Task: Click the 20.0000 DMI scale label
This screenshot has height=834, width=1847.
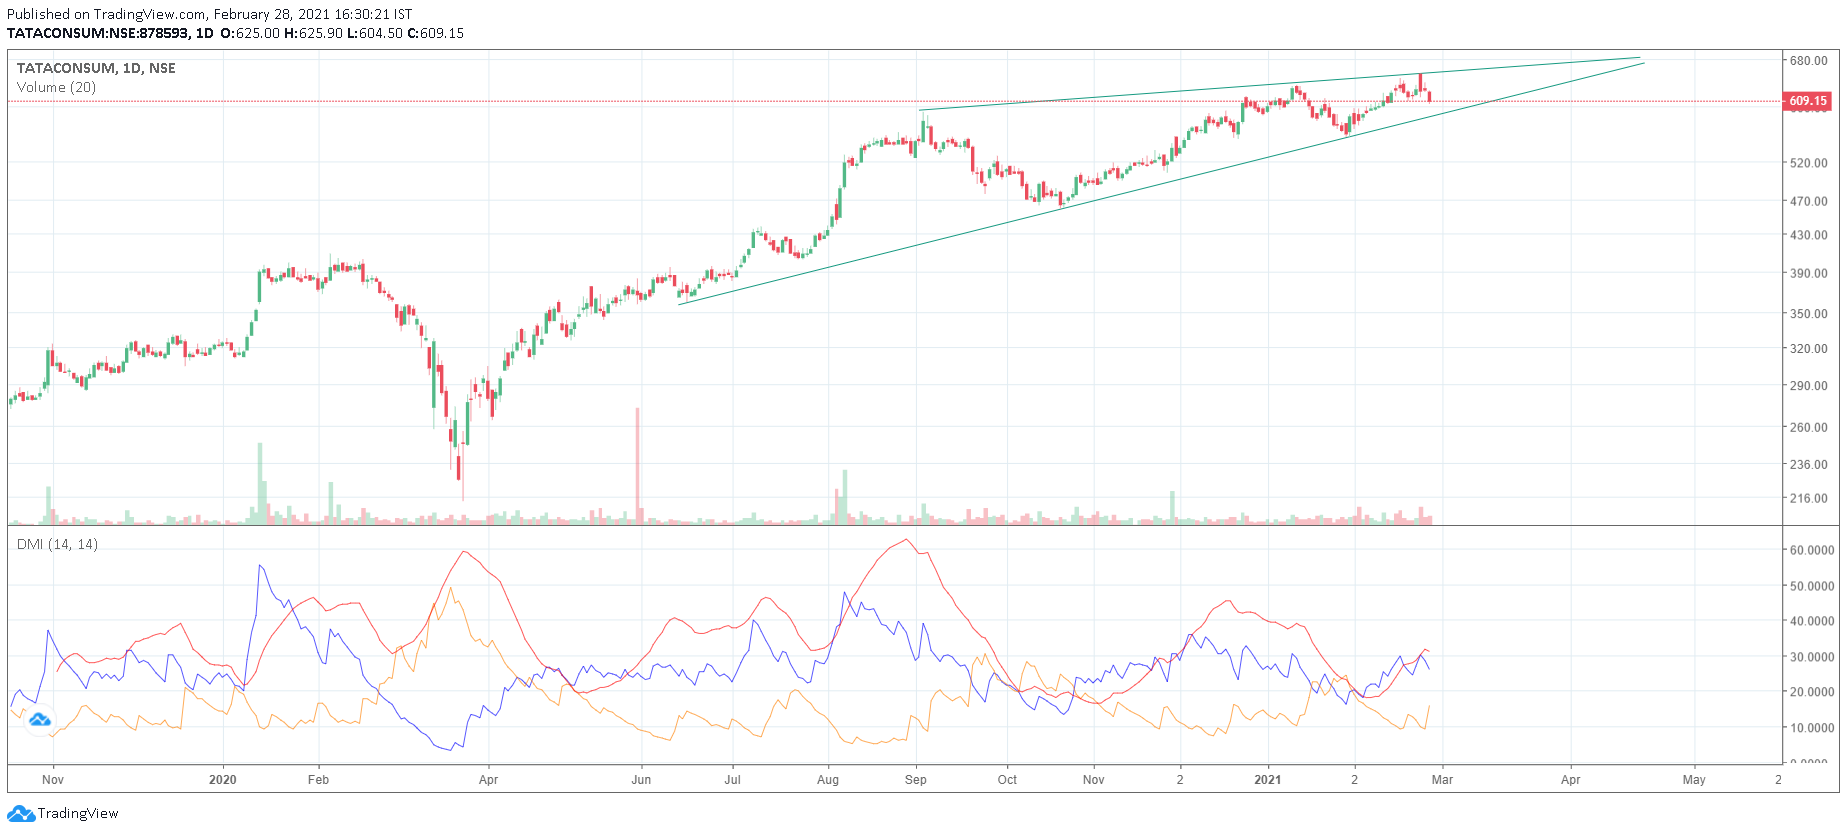Action: [1812, 692]
